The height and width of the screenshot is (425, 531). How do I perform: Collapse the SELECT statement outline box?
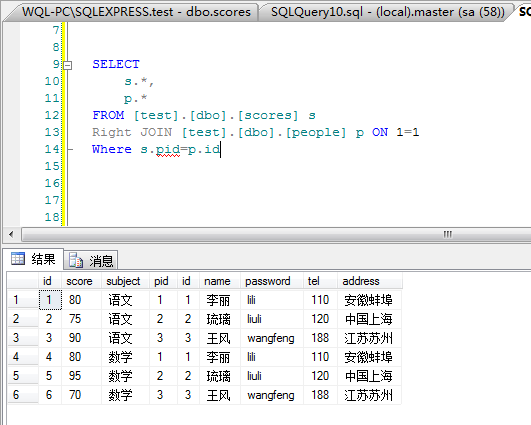68,65
